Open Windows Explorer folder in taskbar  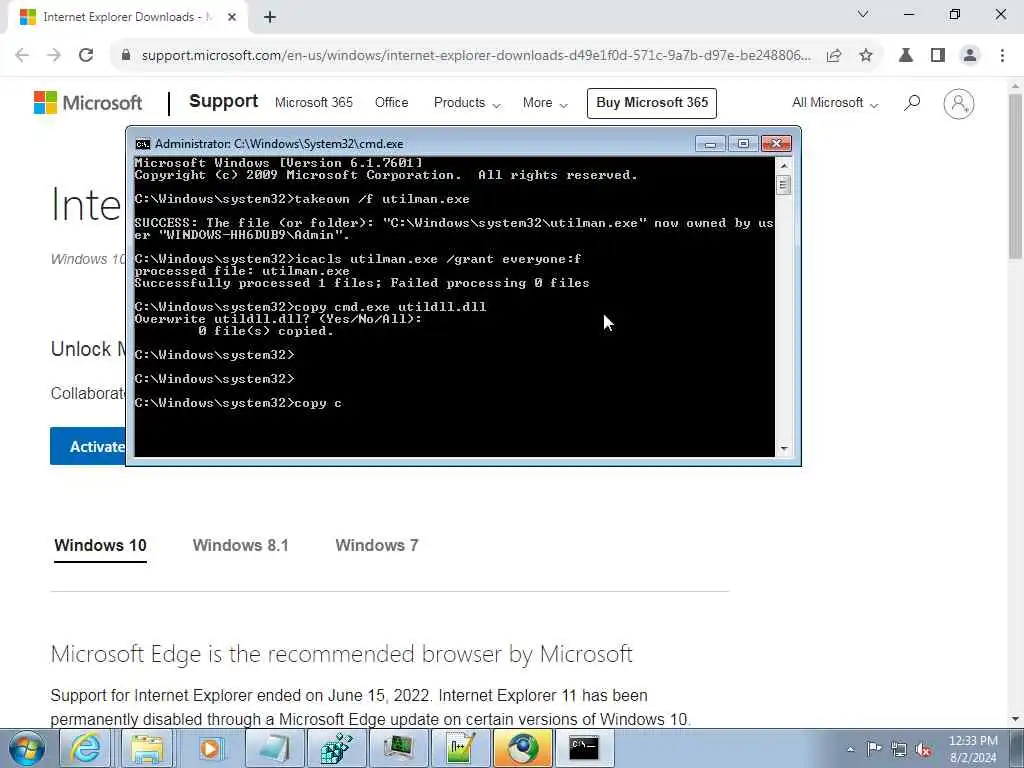pyautogui.click(x=147, y=748)
